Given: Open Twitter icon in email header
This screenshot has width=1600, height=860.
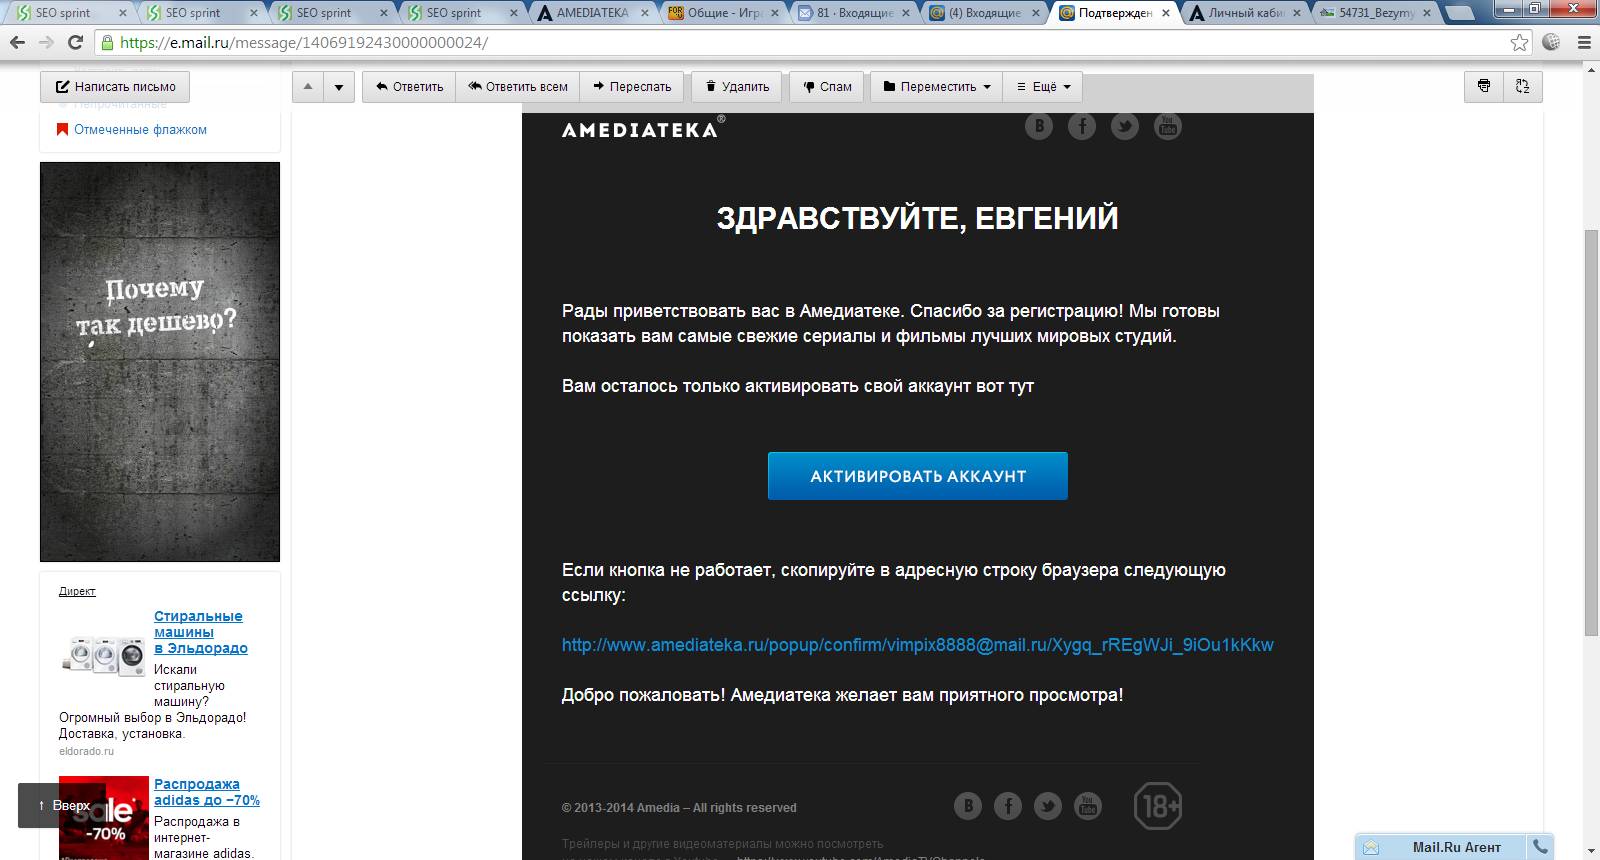Looking at the screenshot, I should [x=1125, y=126].
